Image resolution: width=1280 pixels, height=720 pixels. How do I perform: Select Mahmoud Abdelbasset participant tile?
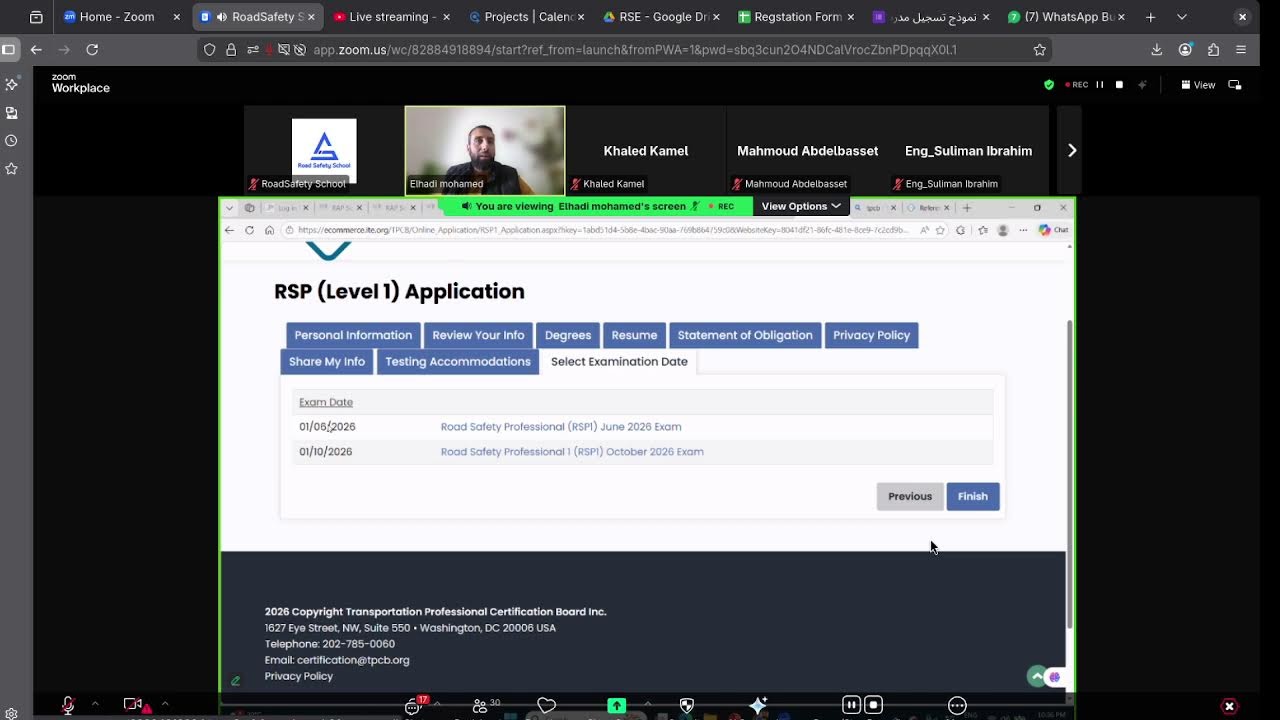[807, 150]
